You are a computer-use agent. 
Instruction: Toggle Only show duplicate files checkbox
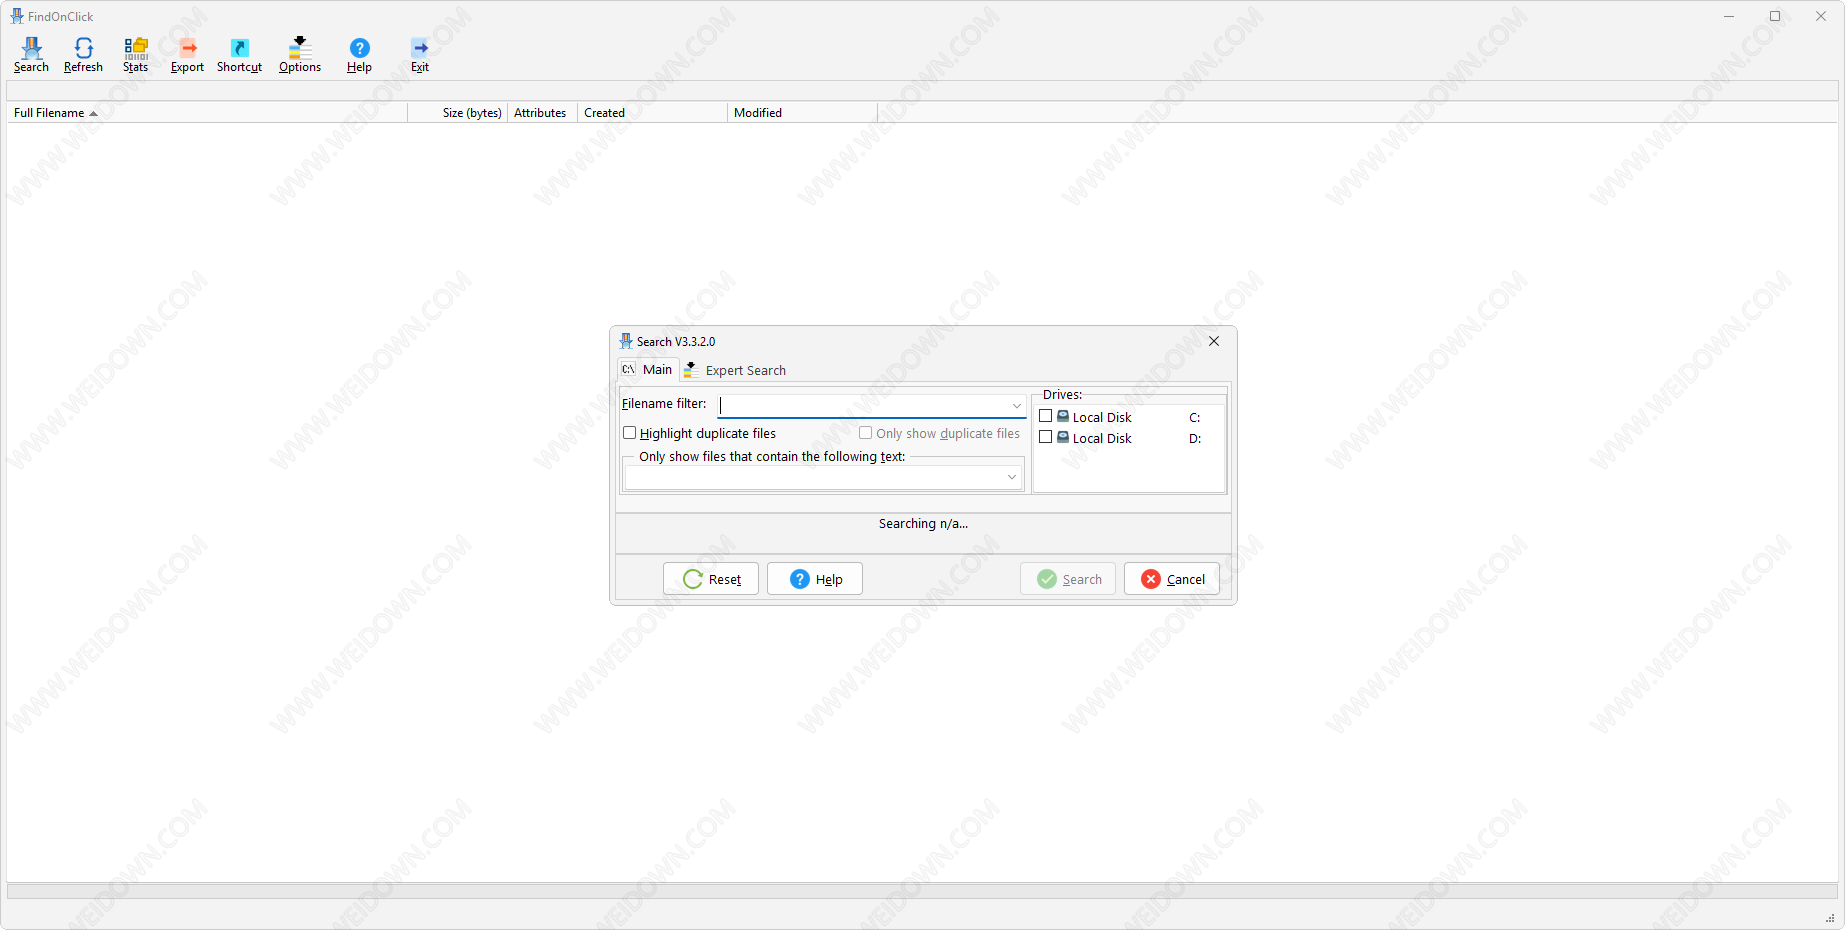[x=865, y=433]
